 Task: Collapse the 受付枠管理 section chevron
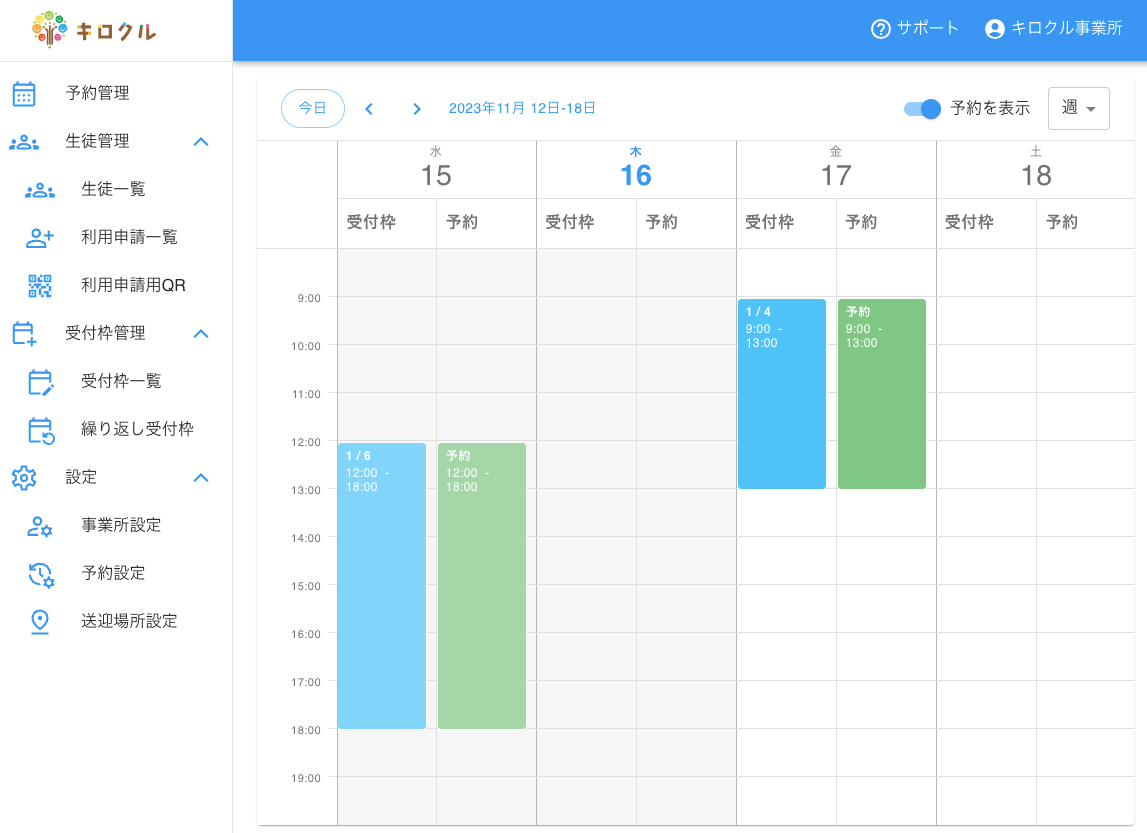pos(201,333)
